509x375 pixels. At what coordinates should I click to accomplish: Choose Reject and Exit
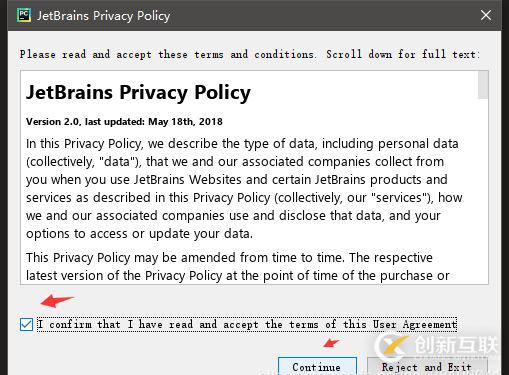pyautogui.click(x=427, y=367)
